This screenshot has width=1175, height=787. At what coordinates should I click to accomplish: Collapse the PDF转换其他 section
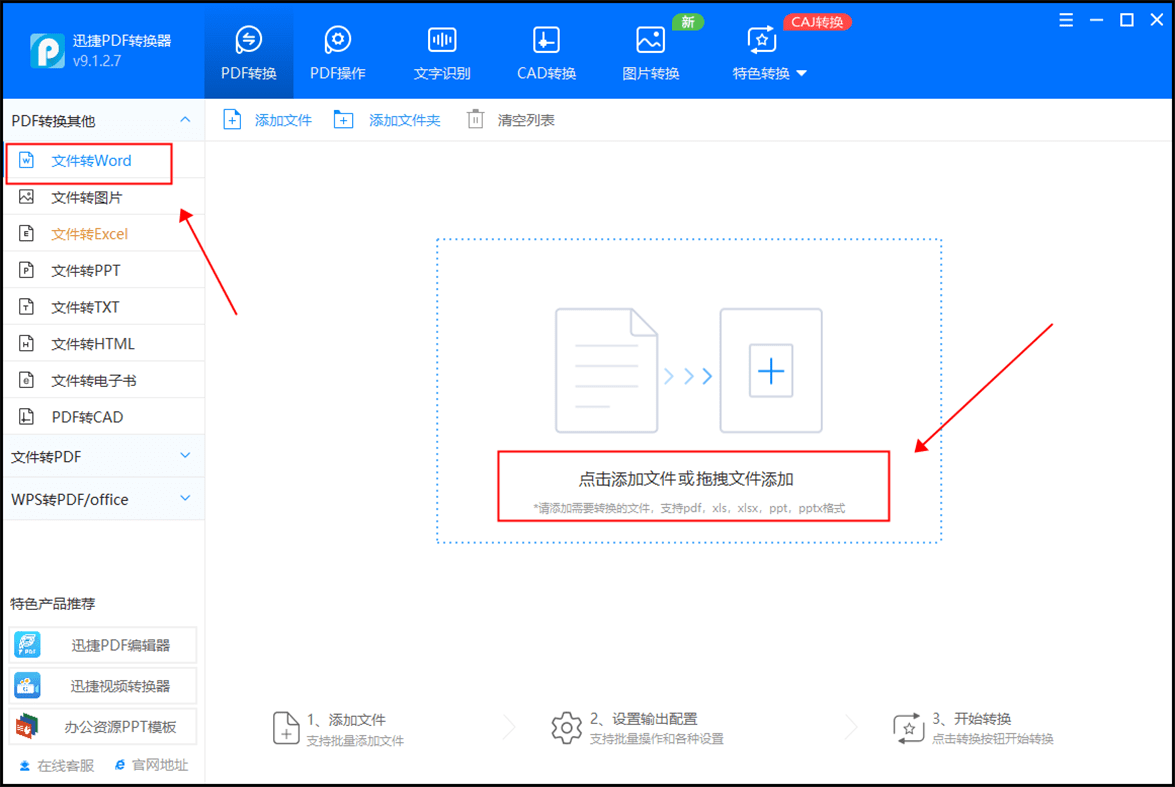tap(185, 120)
